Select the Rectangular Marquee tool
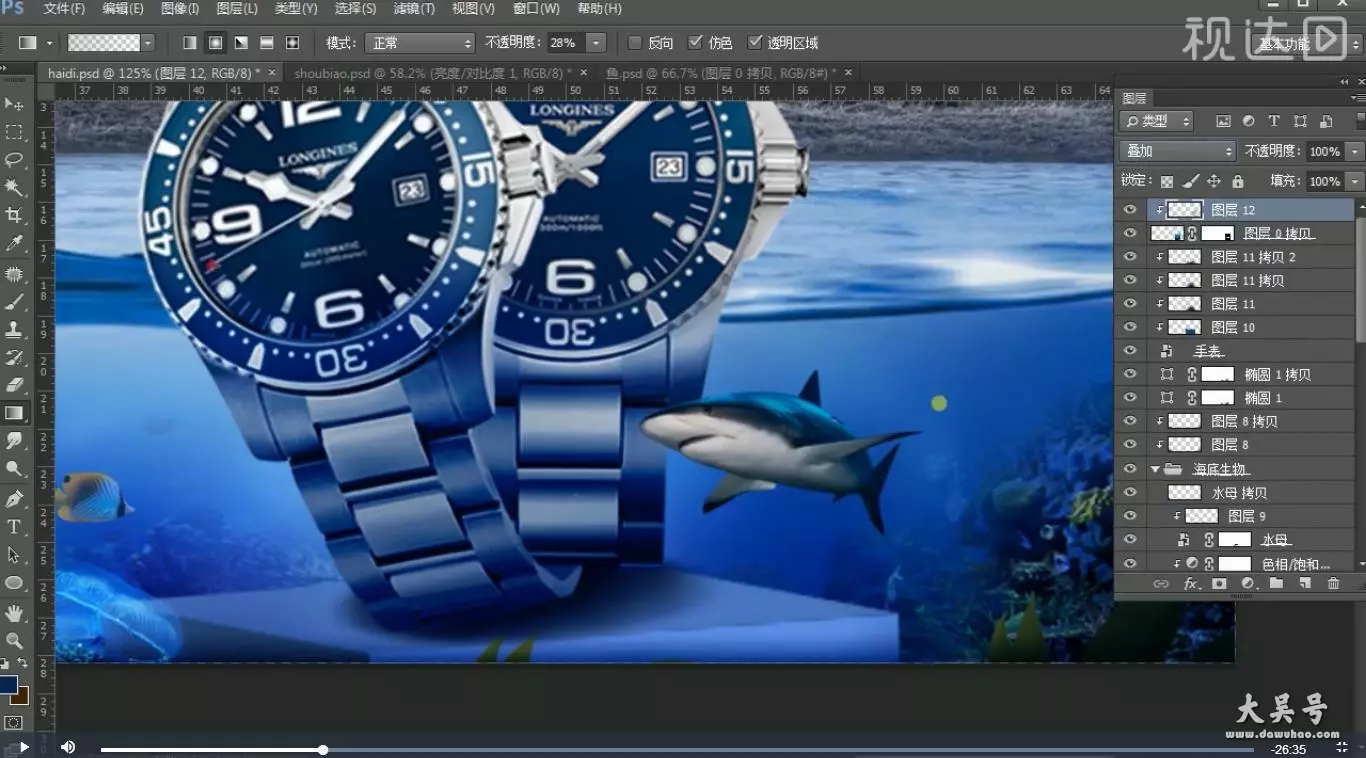This screenshot has width=1366, height=758. pyautogui.click(x=14, y=132)
